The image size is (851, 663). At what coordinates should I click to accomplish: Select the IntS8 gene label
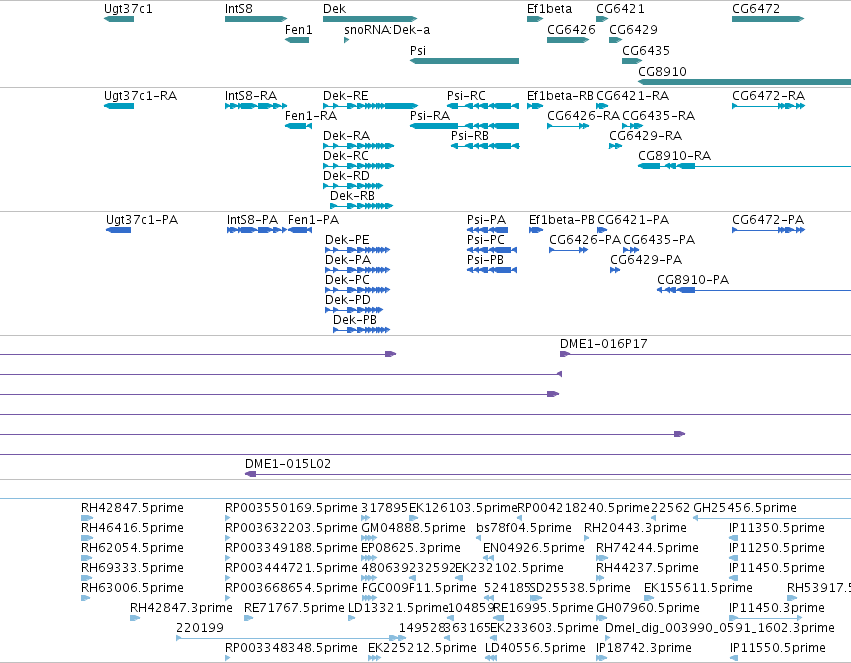tap(239, 9)
